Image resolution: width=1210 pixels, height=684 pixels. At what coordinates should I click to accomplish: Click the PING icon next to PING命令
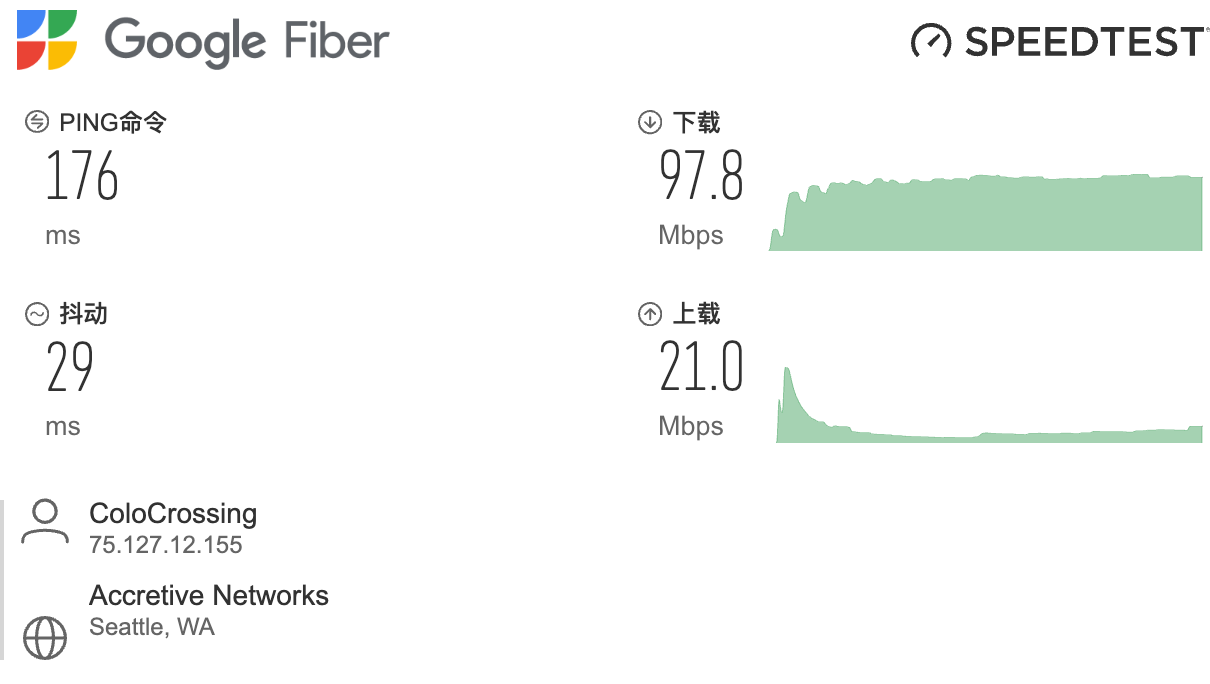(x=37, y=123)
